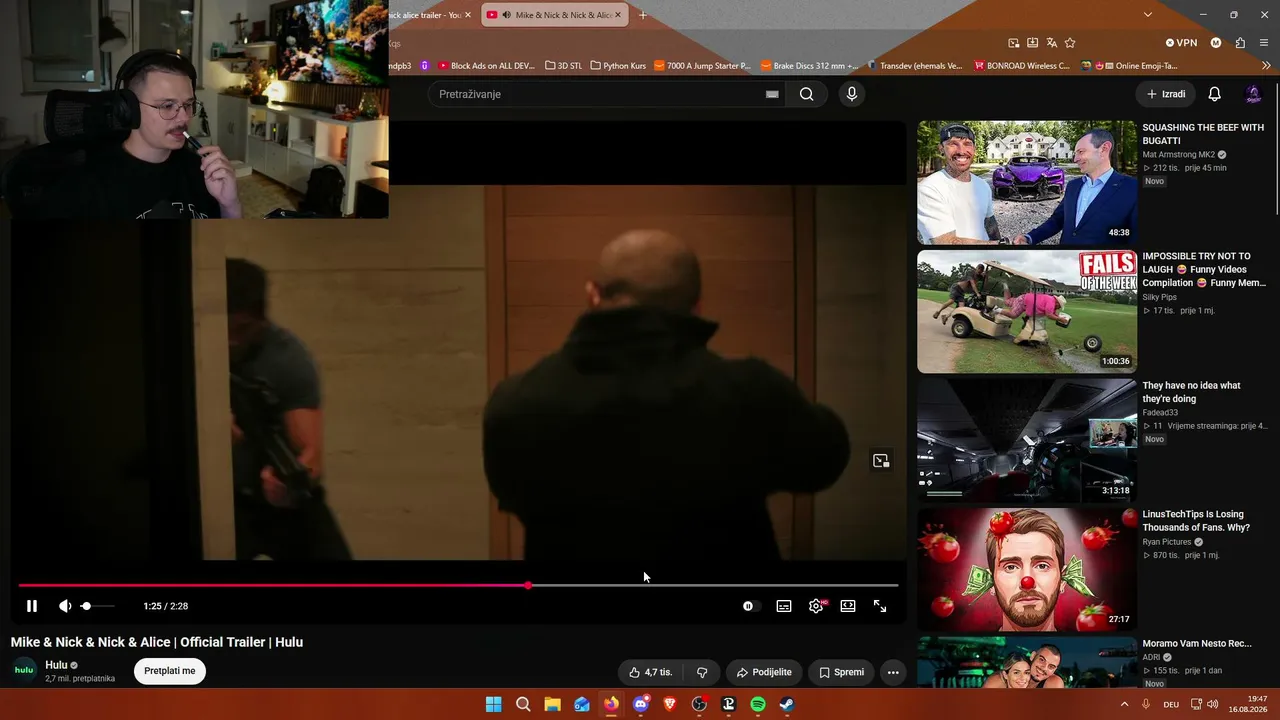The width and height of the screenshot is (1280, 720).
Task: Open the 'Block Ads on ALL DEV...' bookmark
Action: click(486, 66)
